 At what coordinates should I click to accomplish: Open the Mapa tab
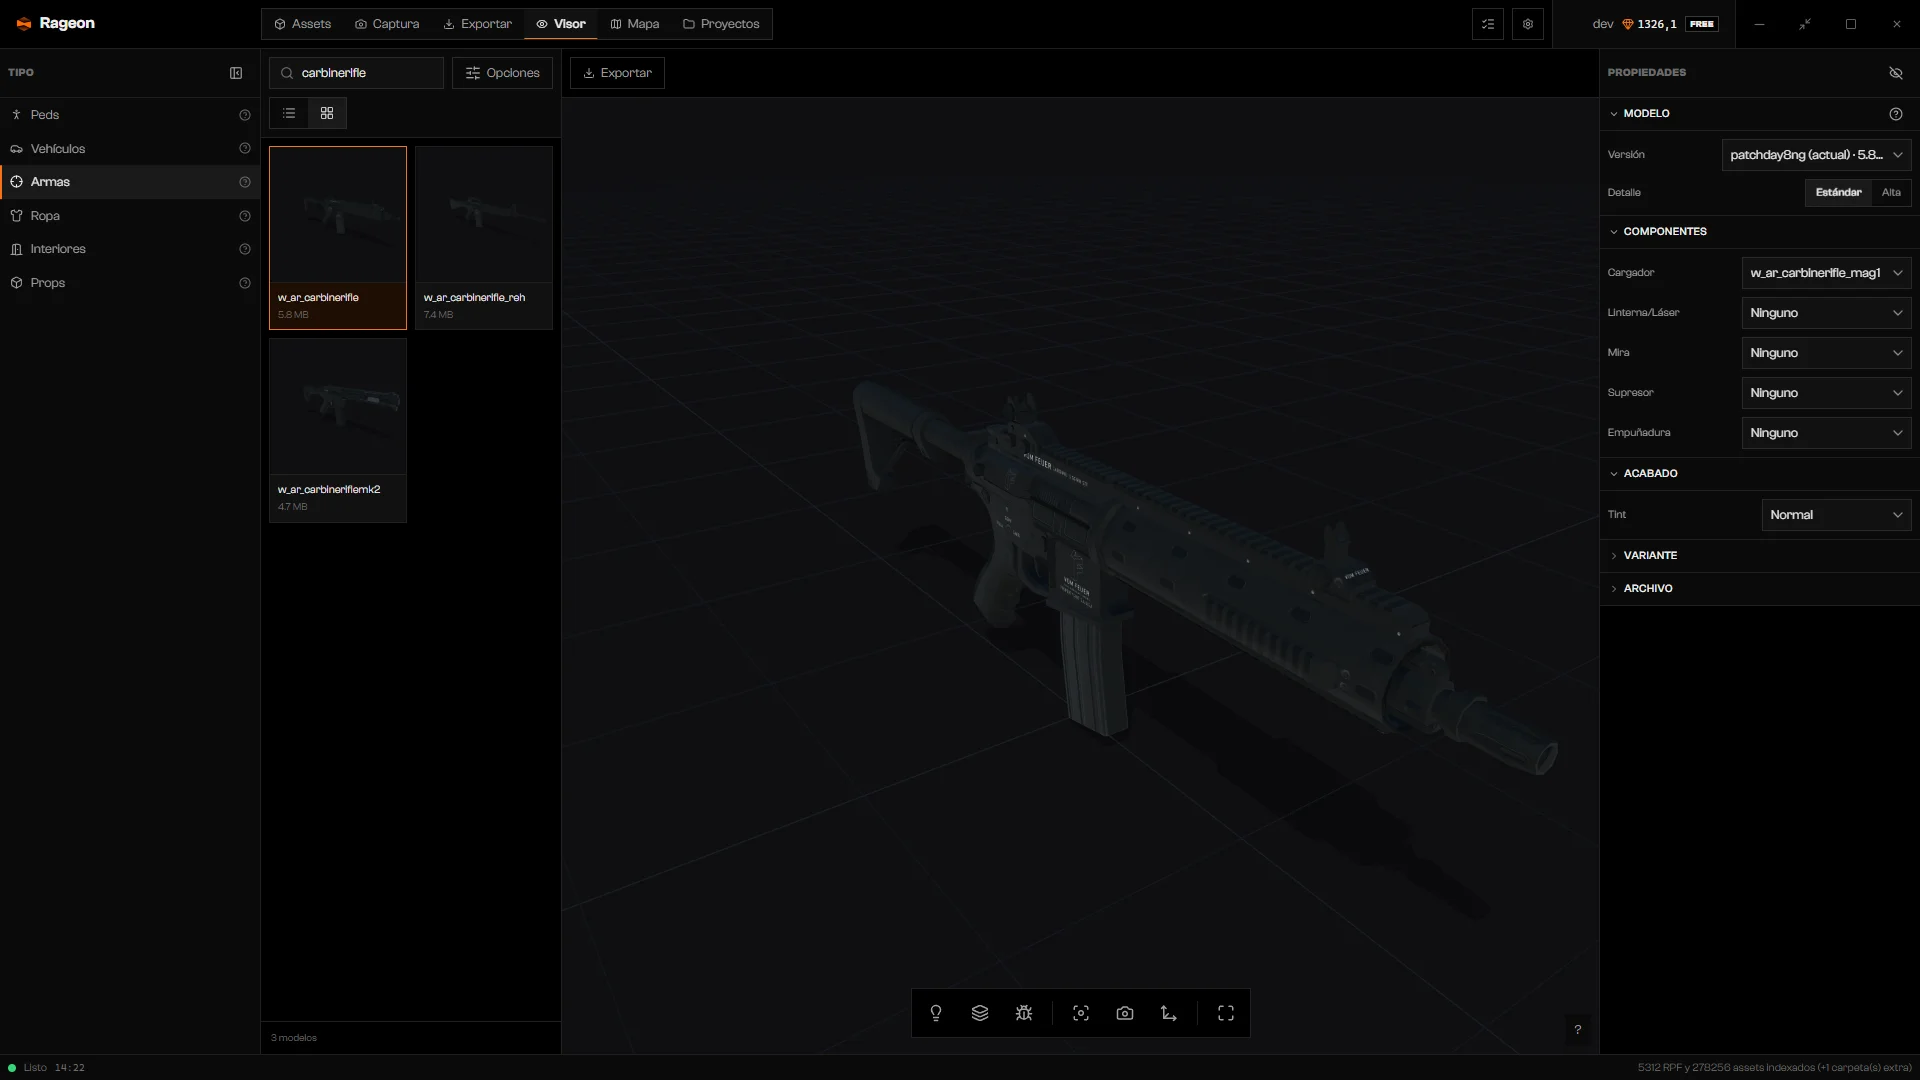click(x=634, y=24)
